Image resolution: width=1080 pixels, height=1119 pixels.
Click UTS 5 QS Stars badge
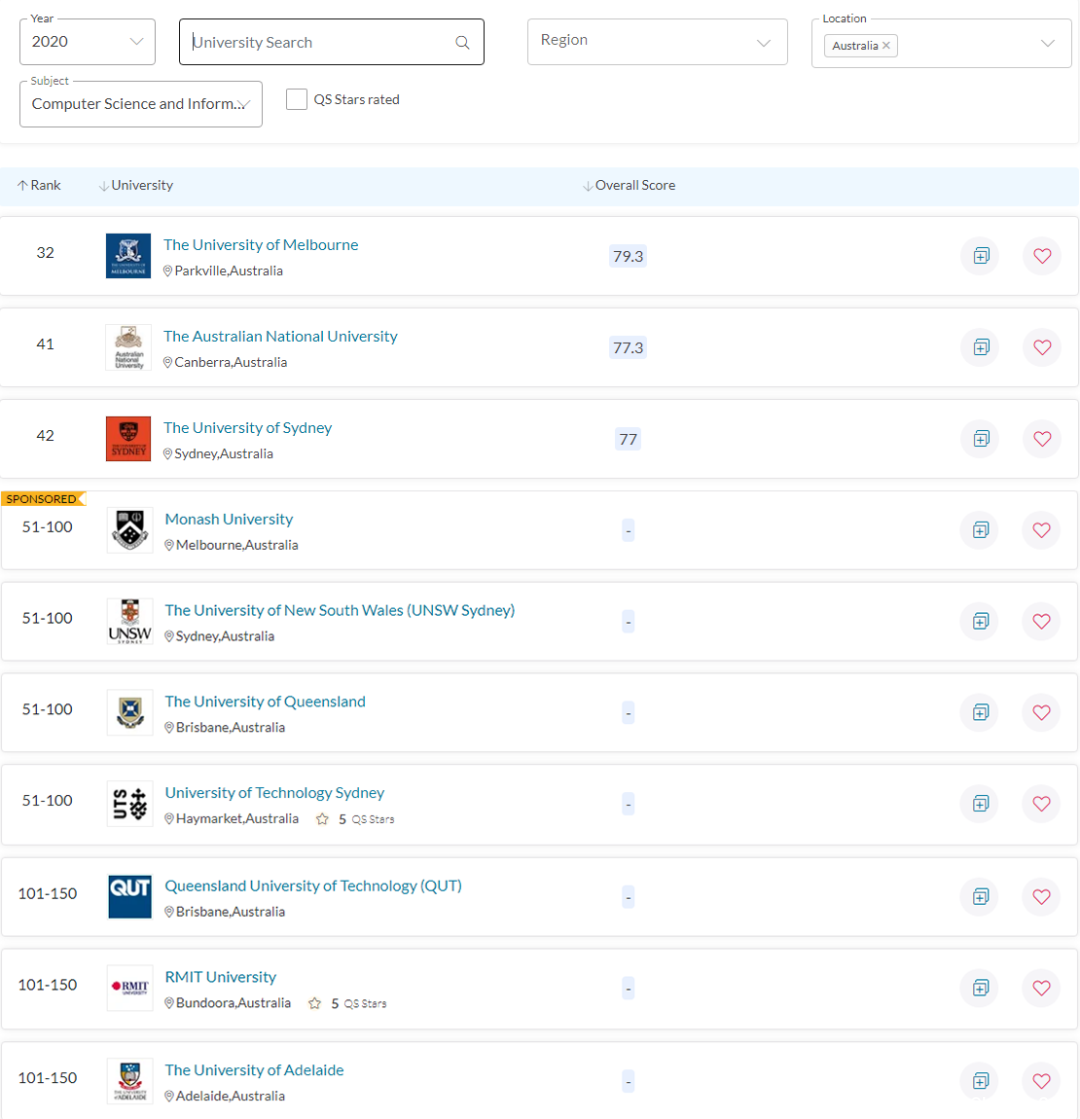tap(355, 819)
